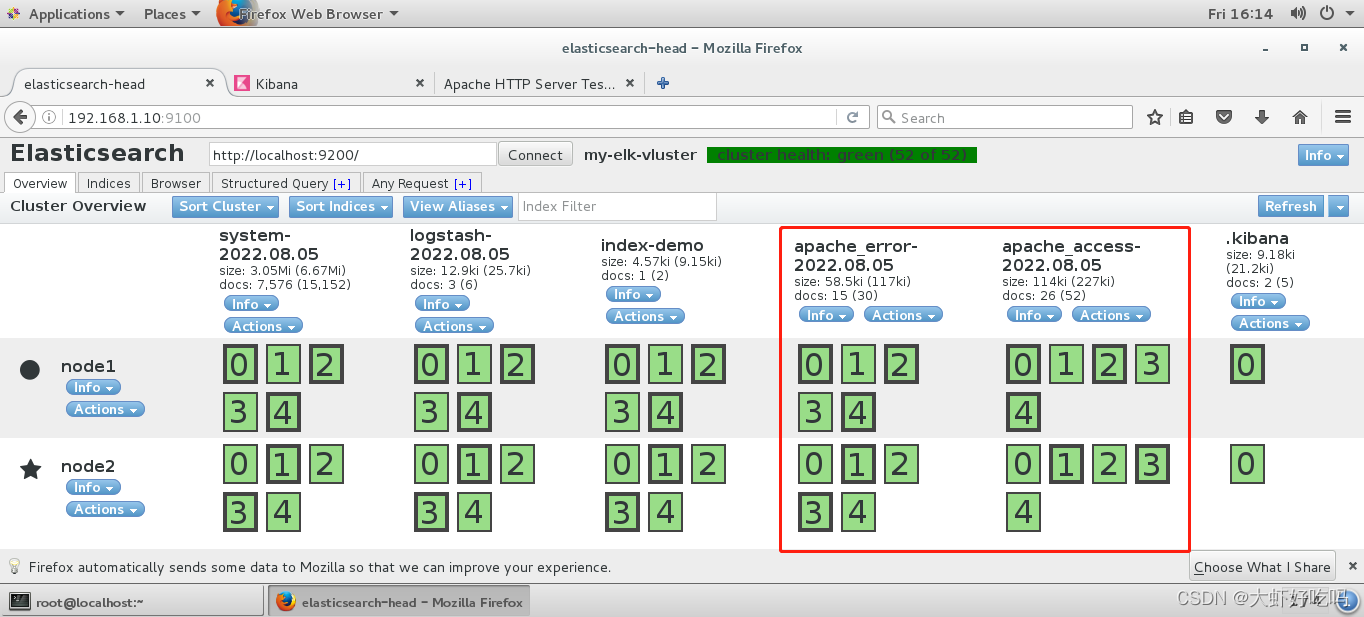The height and width of the screenshot is (617, 1364).
Task: Click the green cluster health indicator
Action: (841, 155)
